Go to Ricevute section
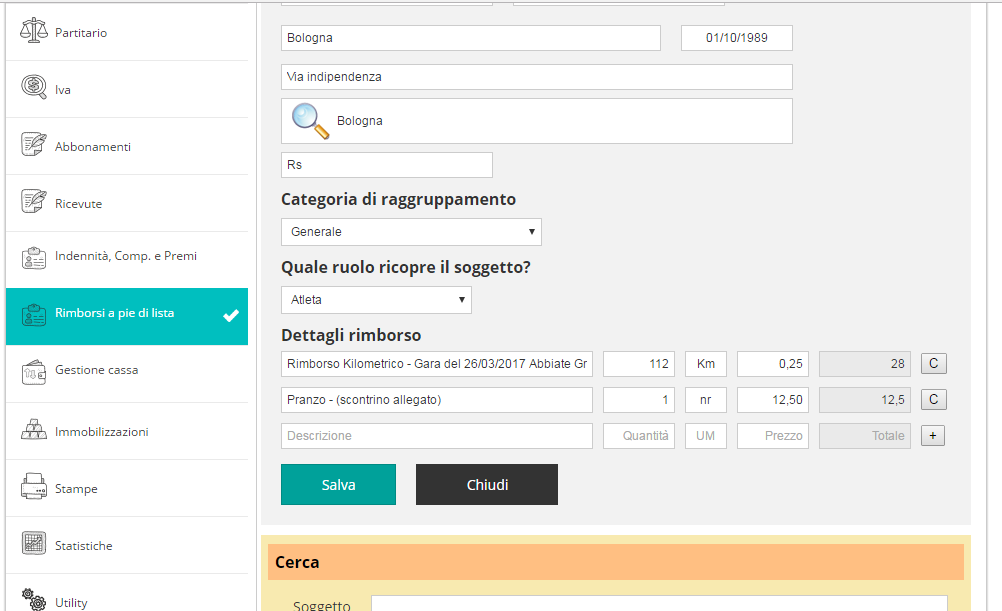Image resolution: width=1002 pixels, height=611 pixels. pyautogui.click(x=127, y=203)
